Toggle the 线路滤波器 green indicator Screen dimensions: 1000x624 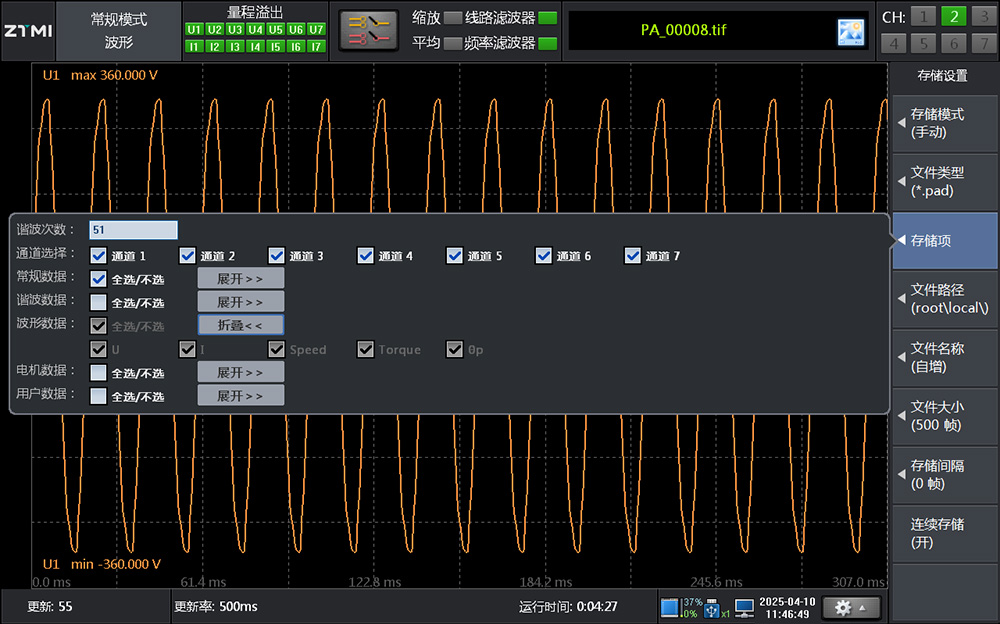pyautogui.click(x=548, y=18)
